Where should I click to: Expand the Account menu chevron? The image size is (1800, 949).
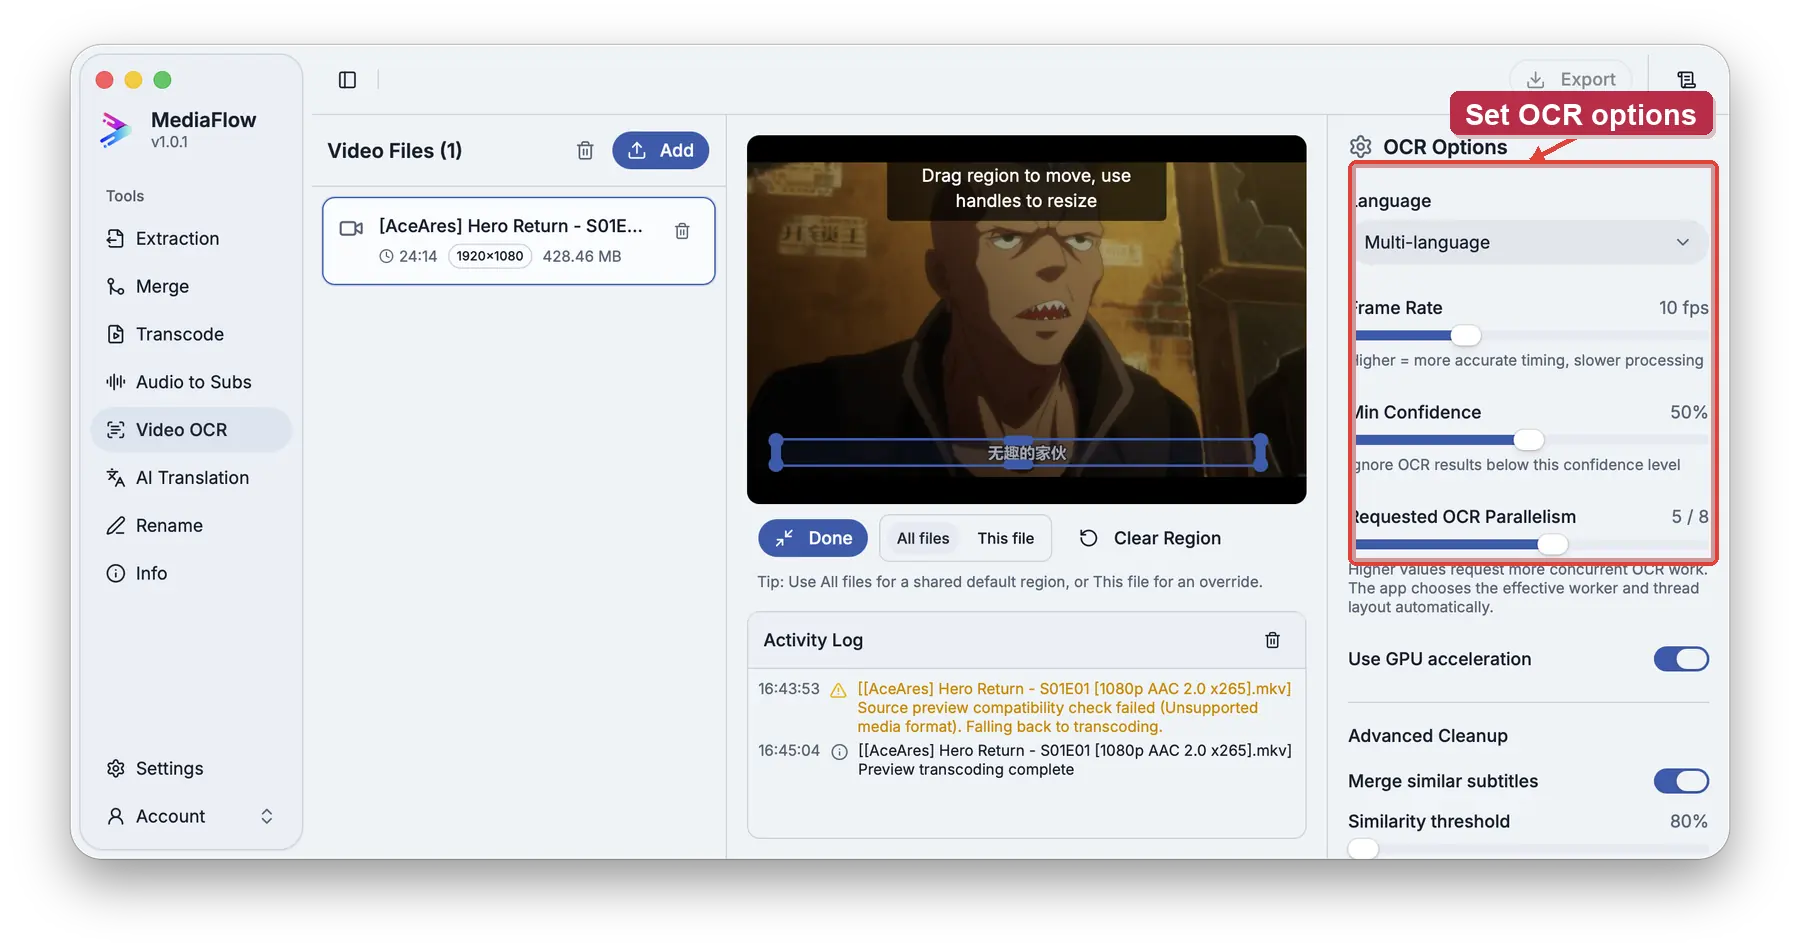click(x=267, y=816)
